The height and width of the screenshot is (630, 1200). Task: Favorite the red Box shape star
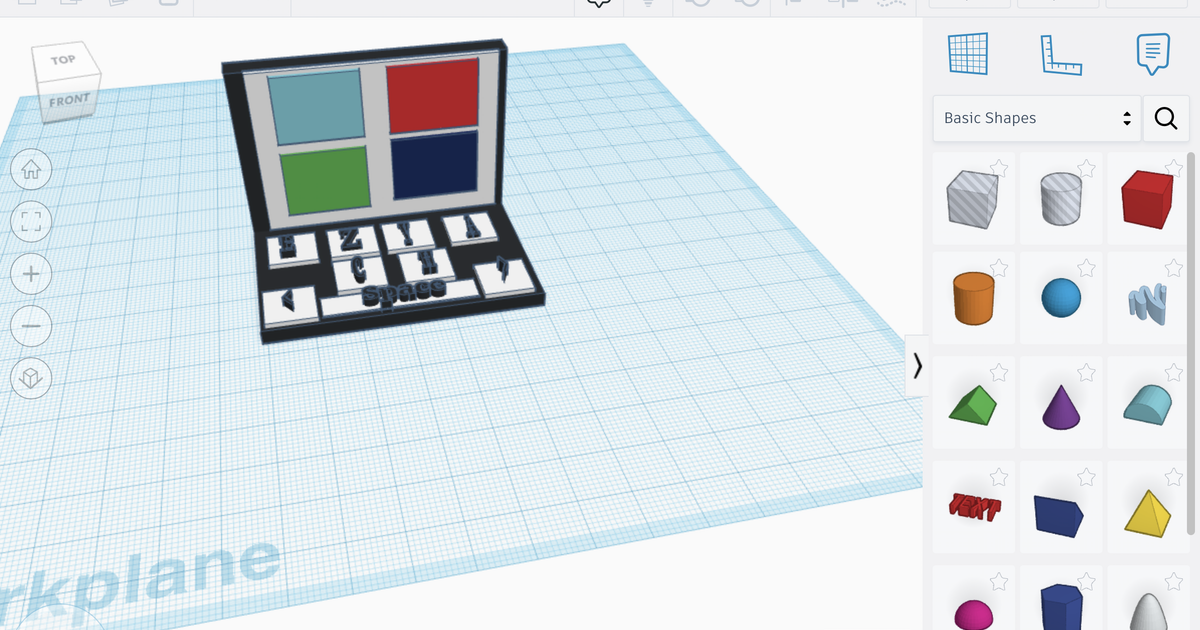(1172, 166)
